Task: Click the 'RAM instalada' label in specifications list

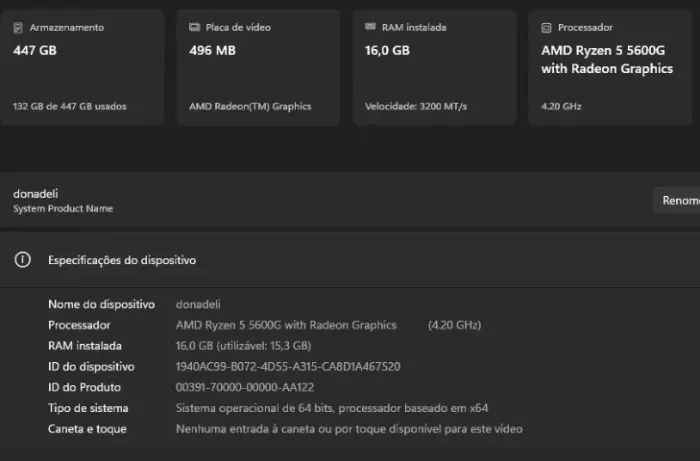Action: (x=85, y=346)
